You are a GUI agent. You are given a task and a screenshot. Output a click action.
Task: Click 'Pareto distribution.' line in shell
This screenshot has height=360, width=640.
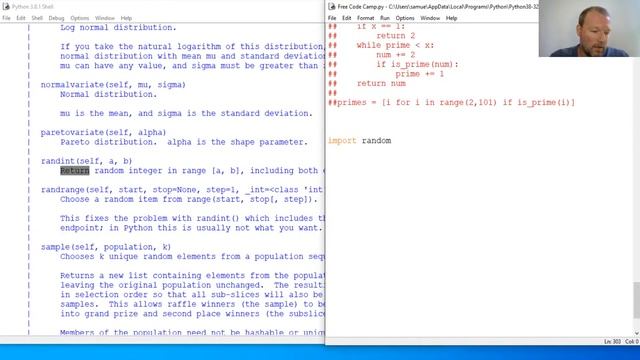point(184,142)
